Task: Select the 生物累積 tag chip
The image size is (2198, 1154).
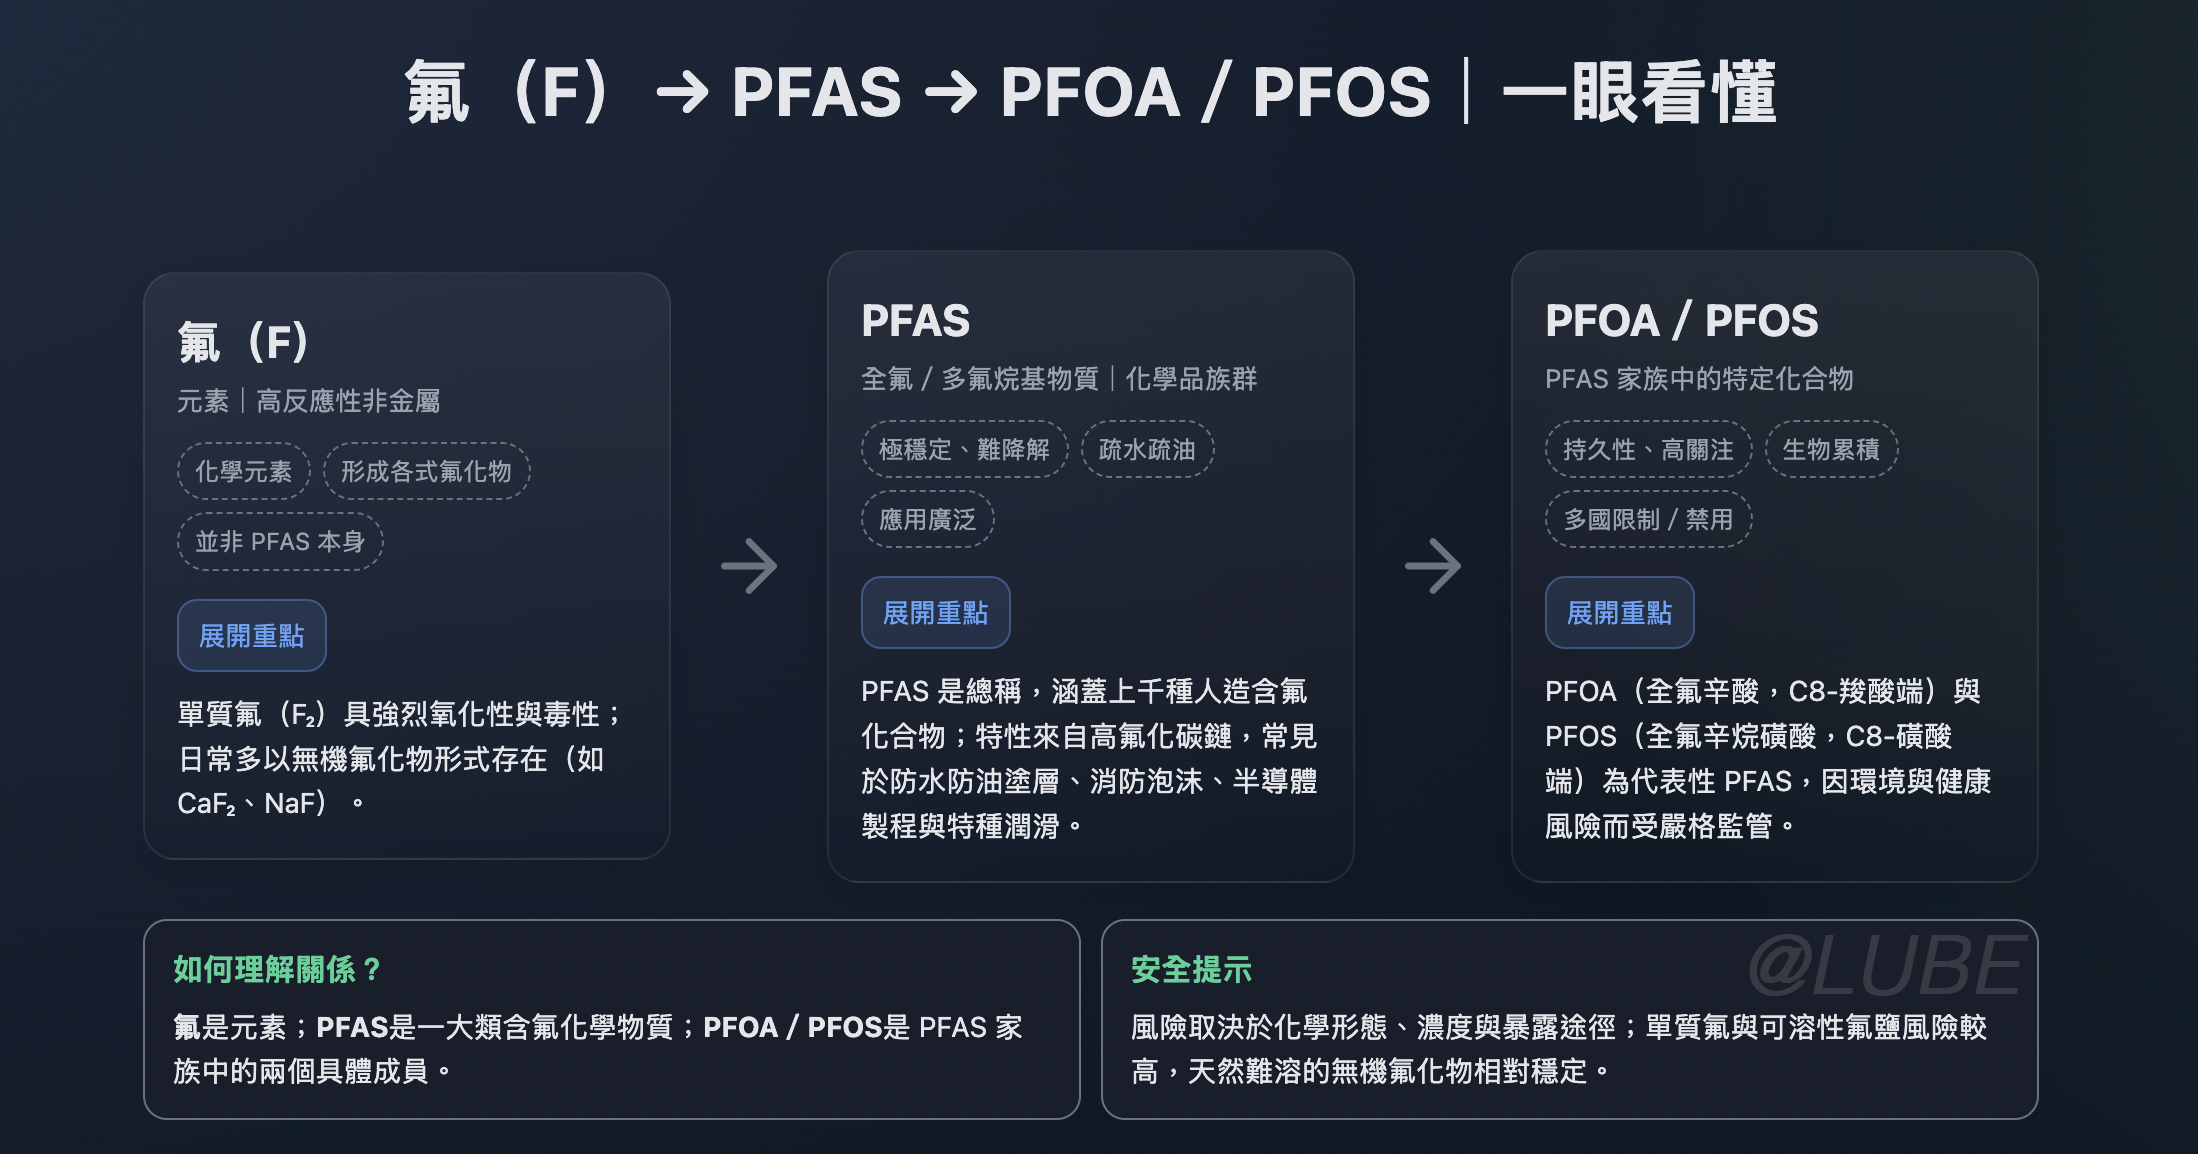Action: [x=1832, y=449]
